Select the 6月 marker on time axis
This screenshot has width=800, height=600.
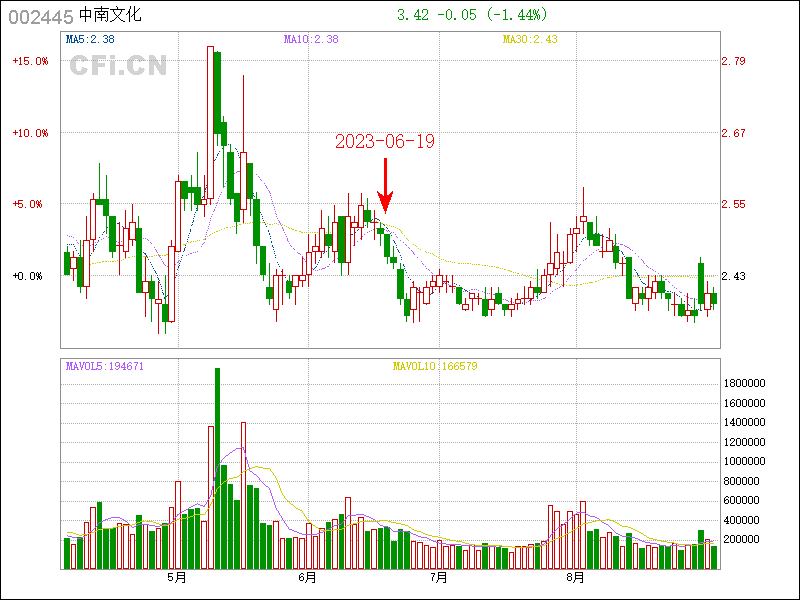coord(307,578)
